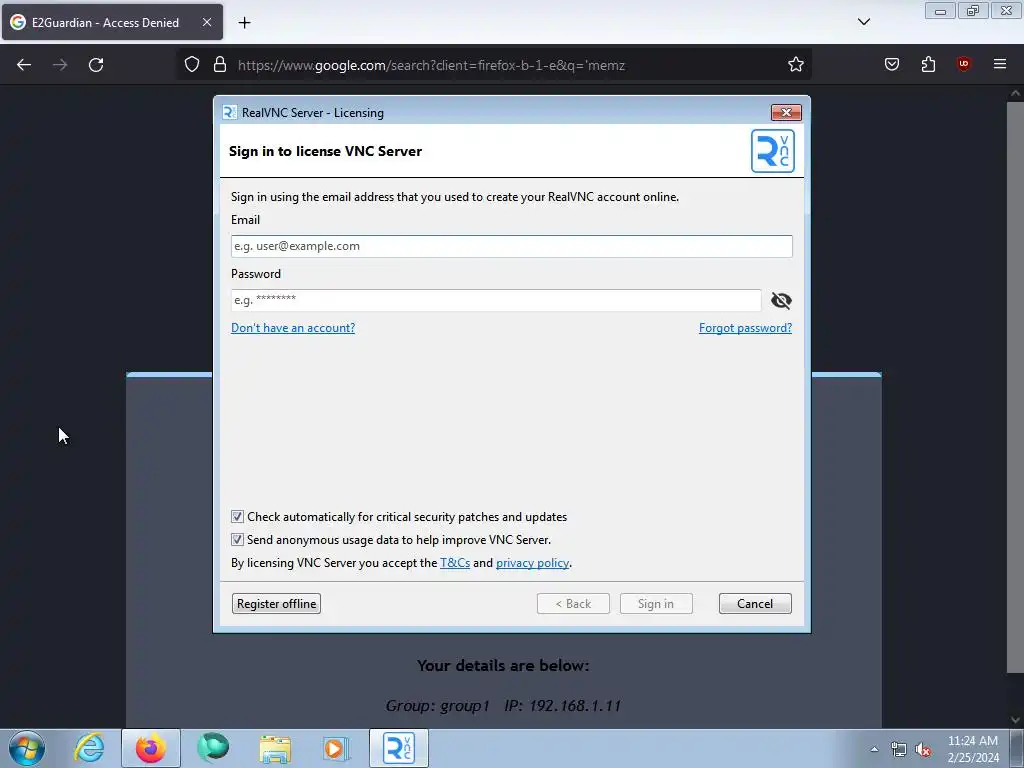Focus the Email input field
The width and height of the screenshot is (1024, 768).
tap(511, 246)
